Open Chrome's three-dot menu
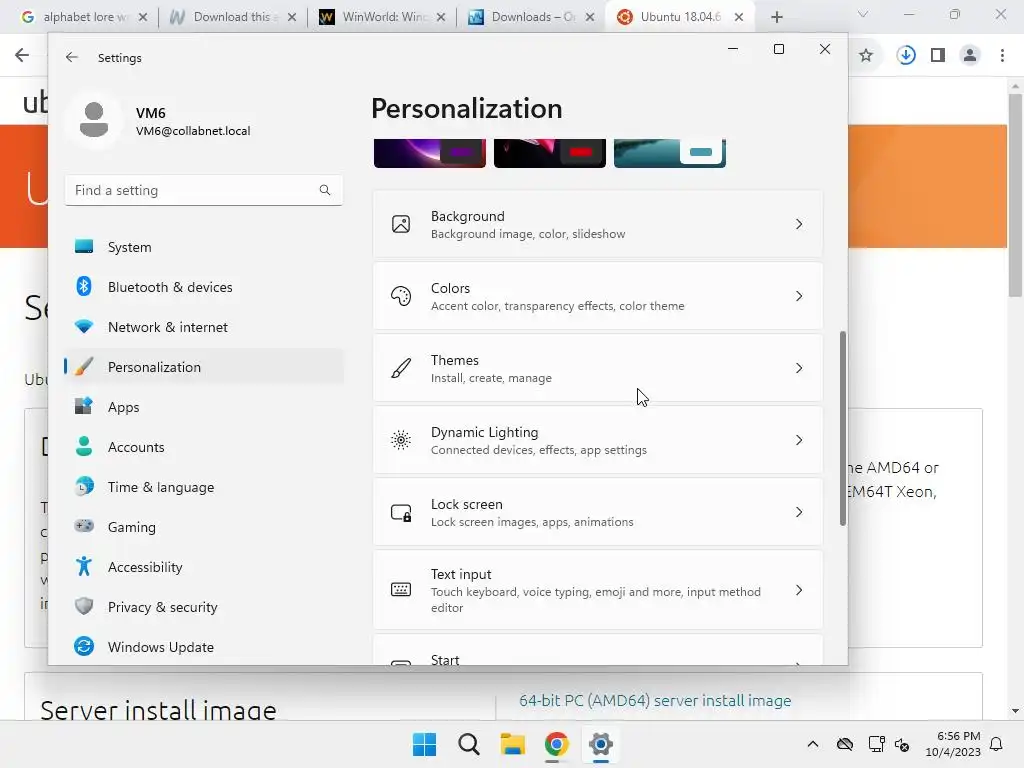This screenshot has width=1024, height=768. pyautogui.click(x=1002, y=56)
